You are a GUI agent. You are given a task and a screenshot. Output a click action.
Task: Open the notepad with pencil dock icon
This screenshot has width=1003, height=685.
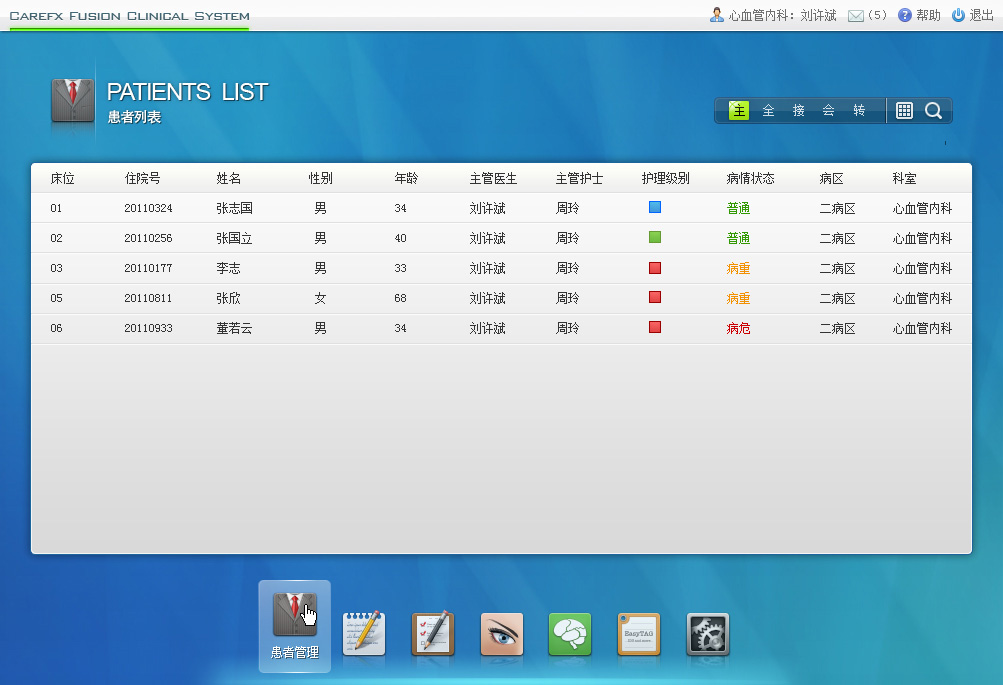point(364,633)
